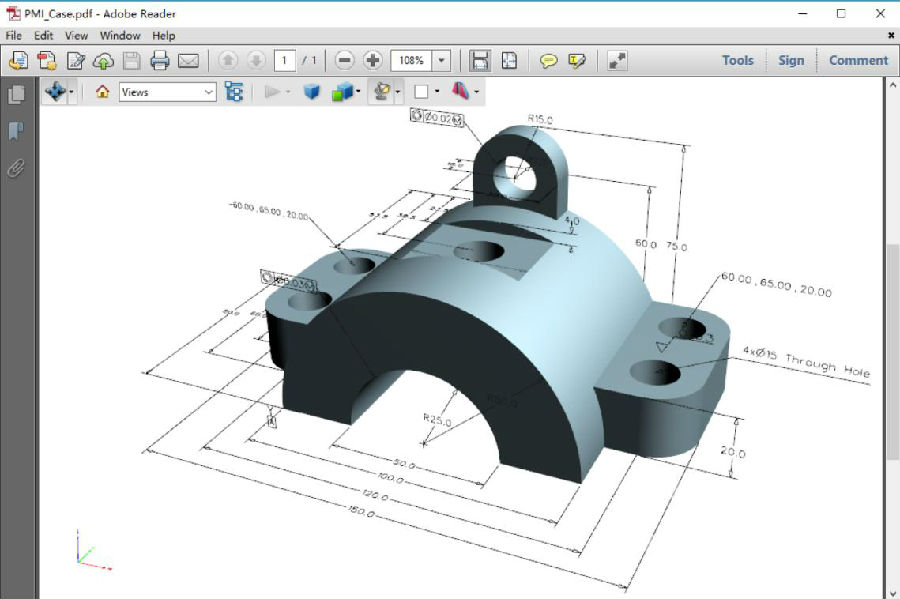Open the Comment pane
This screenshot has width=900, height=599.
[857, 60]
